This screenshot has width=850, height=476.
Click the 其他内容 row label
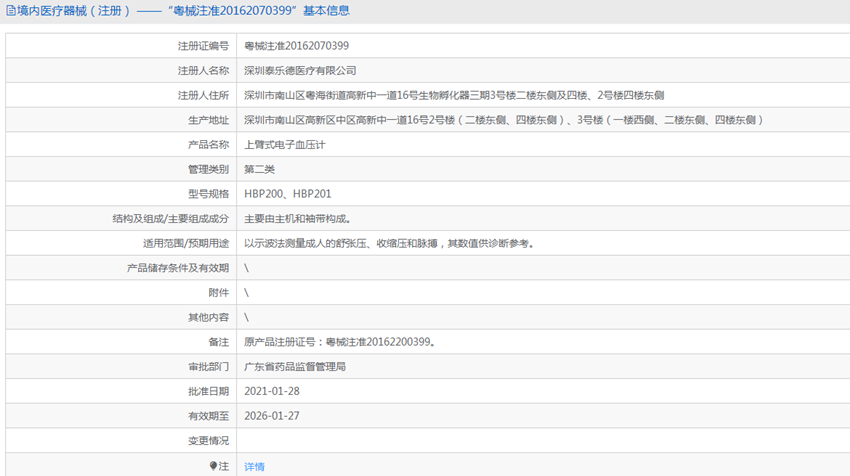pyautogui.click(x=209, y=317)
